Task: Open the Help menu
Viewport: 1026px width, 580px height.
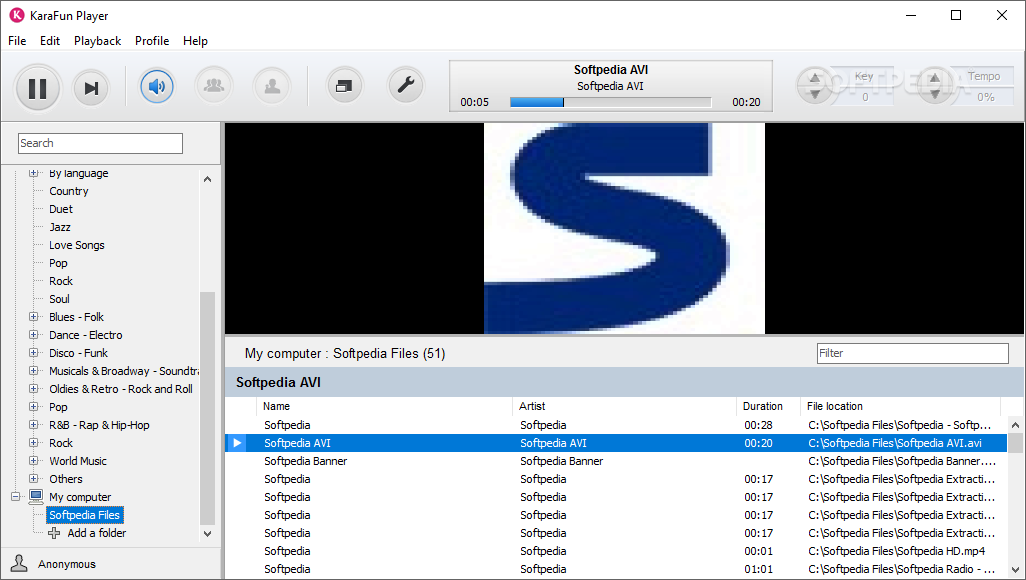Action: tap(195, 41)
